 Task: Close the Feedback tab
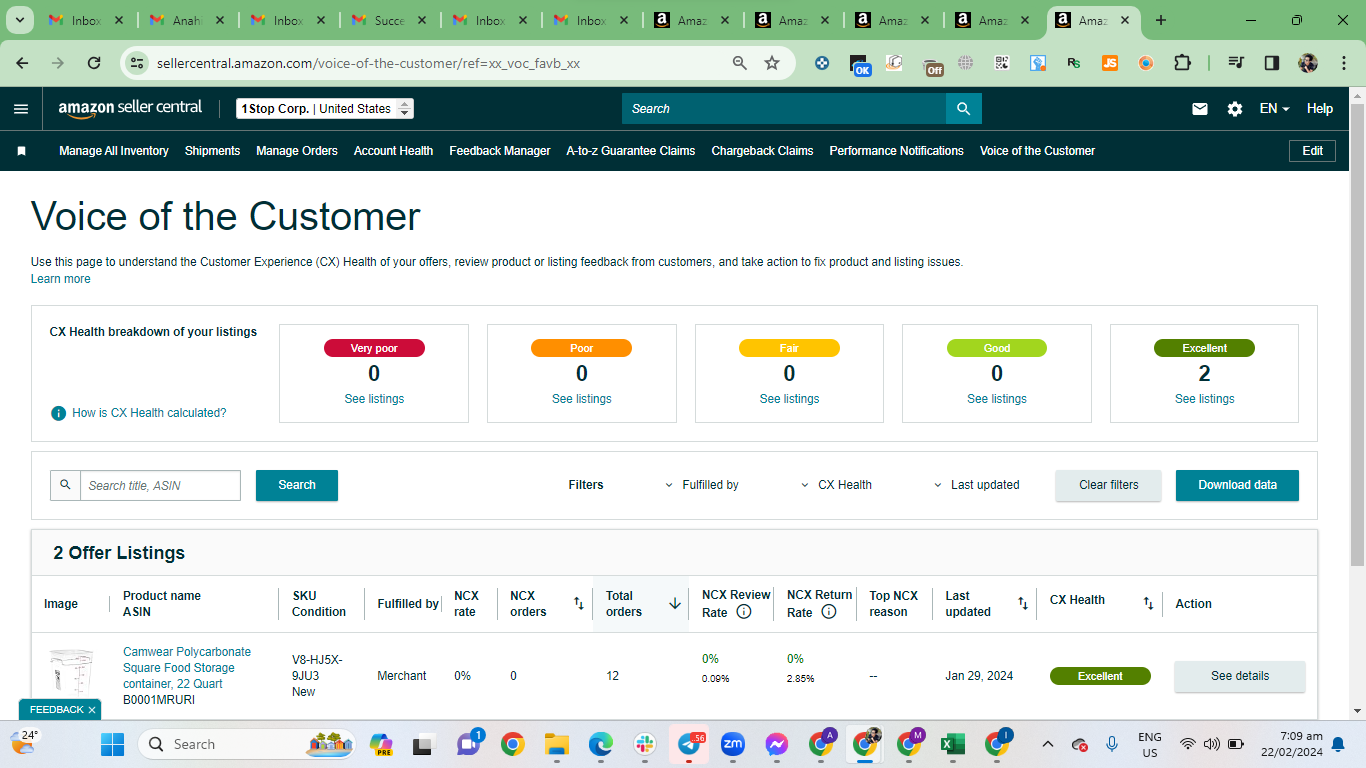click(x=92, y=710)
